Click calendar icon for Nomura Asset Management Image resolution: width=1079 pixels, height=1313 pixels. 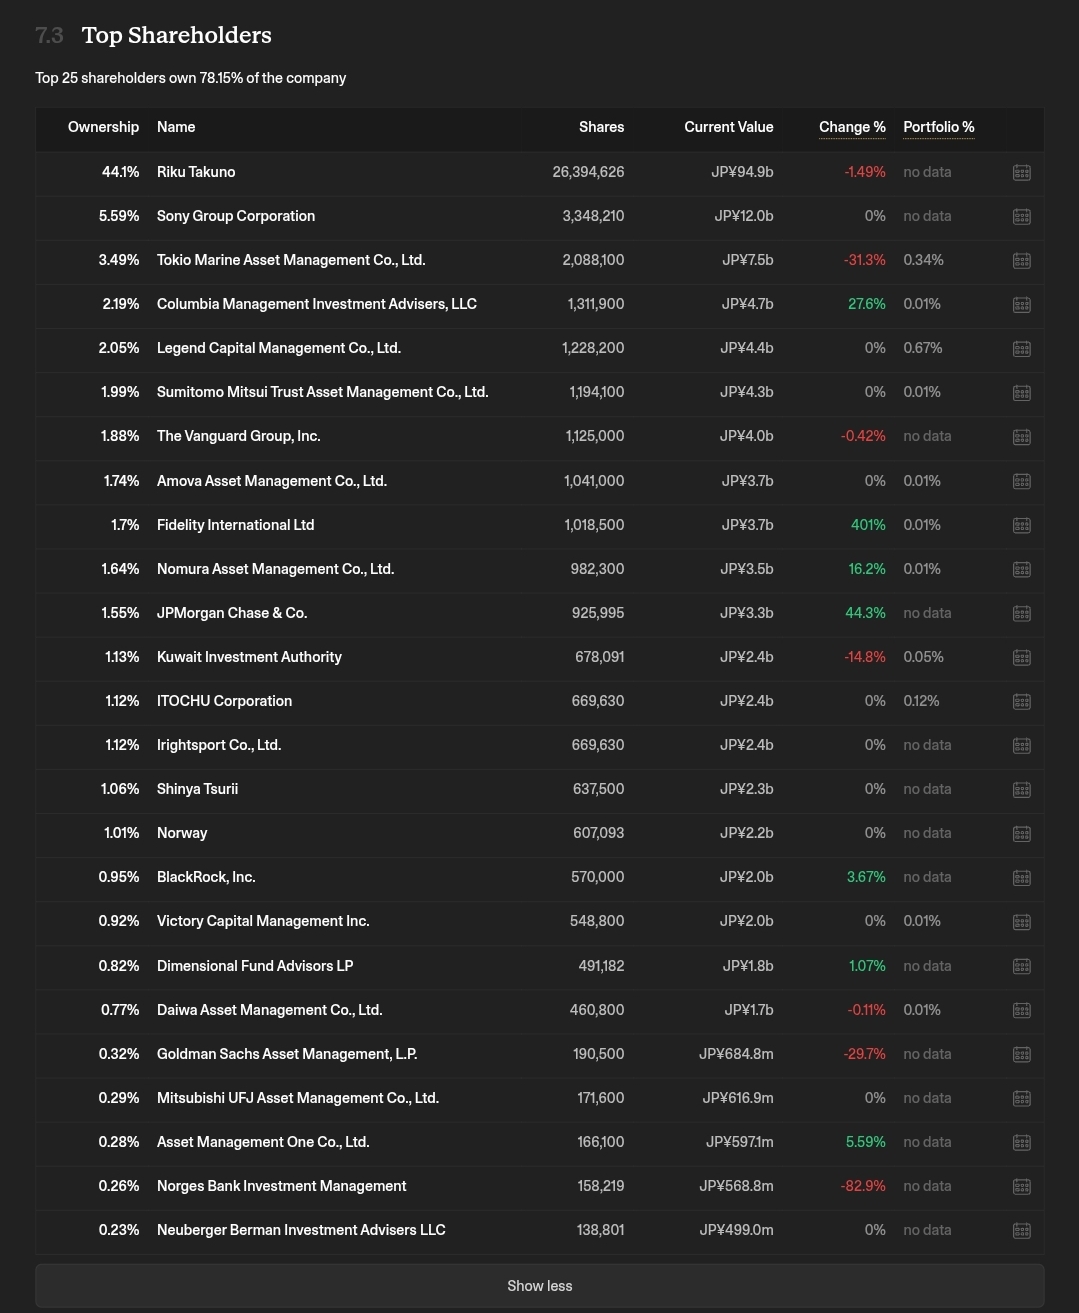pyautogui.click(x=1021, y=569)
